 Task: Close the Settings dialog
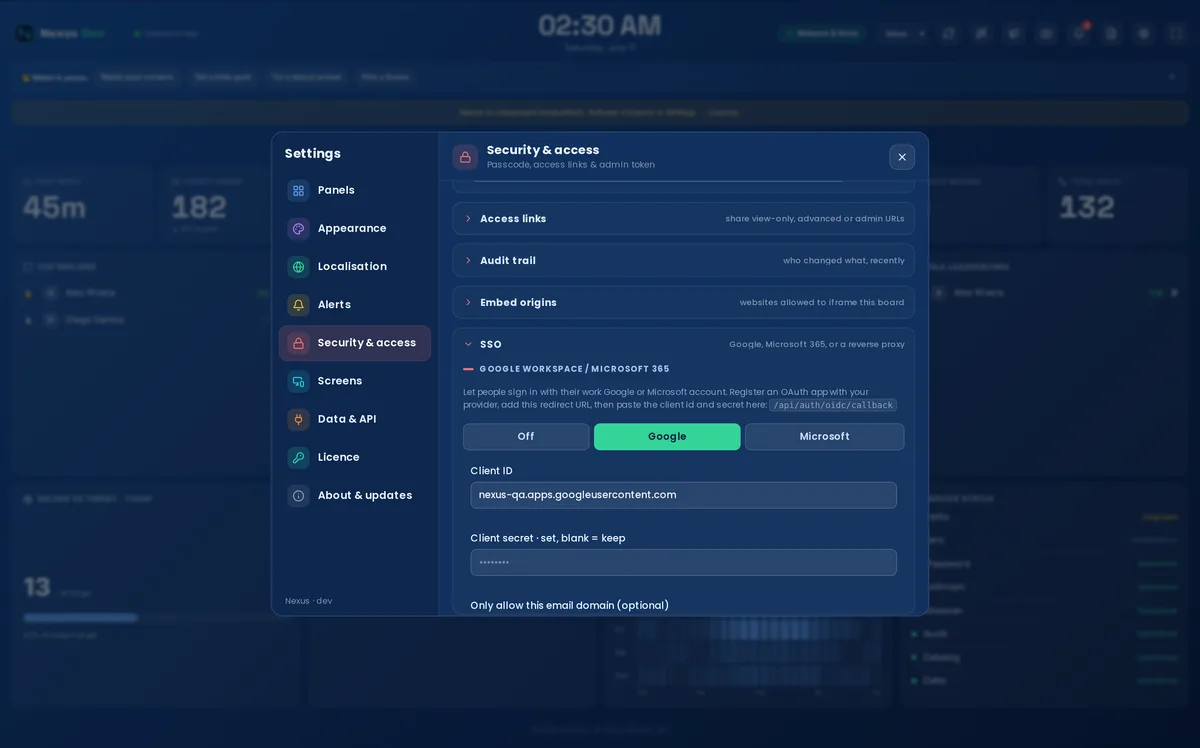902,157
